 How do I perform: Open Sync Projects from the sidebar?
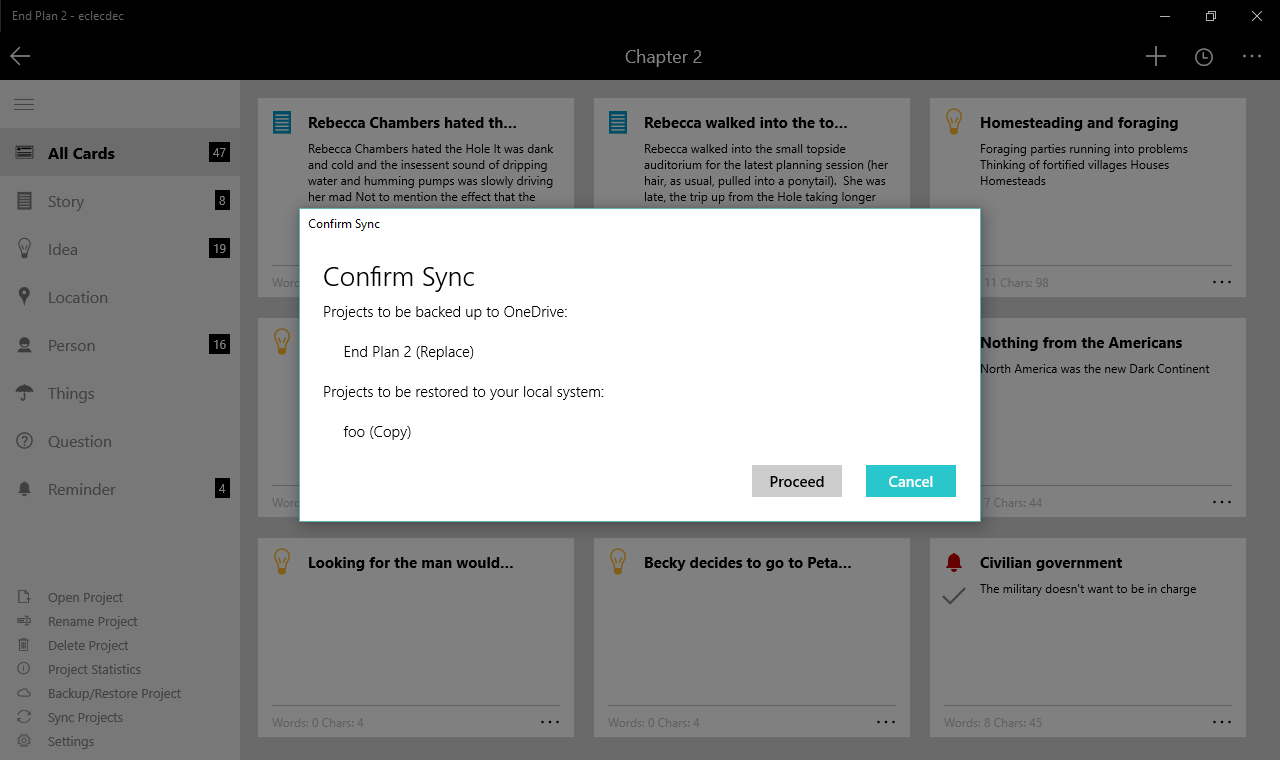pyautogui.click(x=85, y=717)
